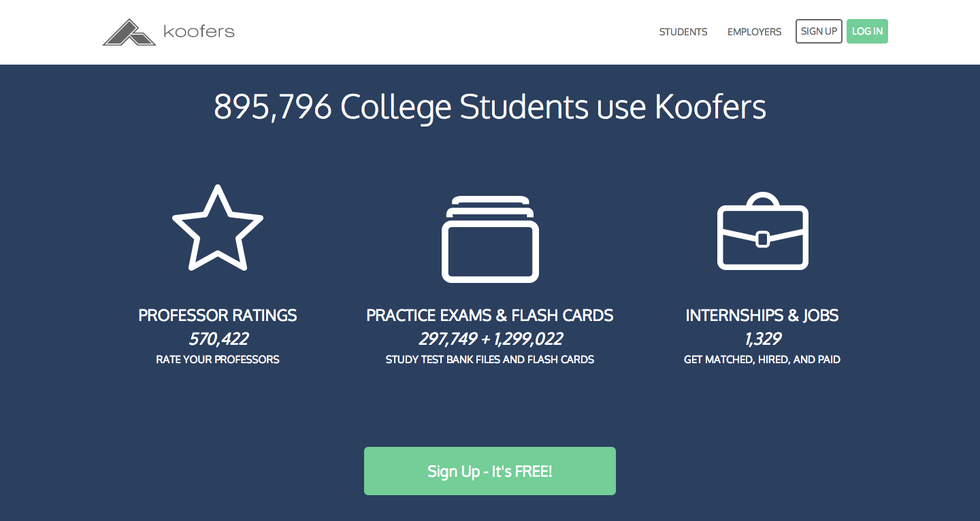This screenshot has height=521, width=980.
Task: Open the Internships & Jobs heading
Action: 762,315
